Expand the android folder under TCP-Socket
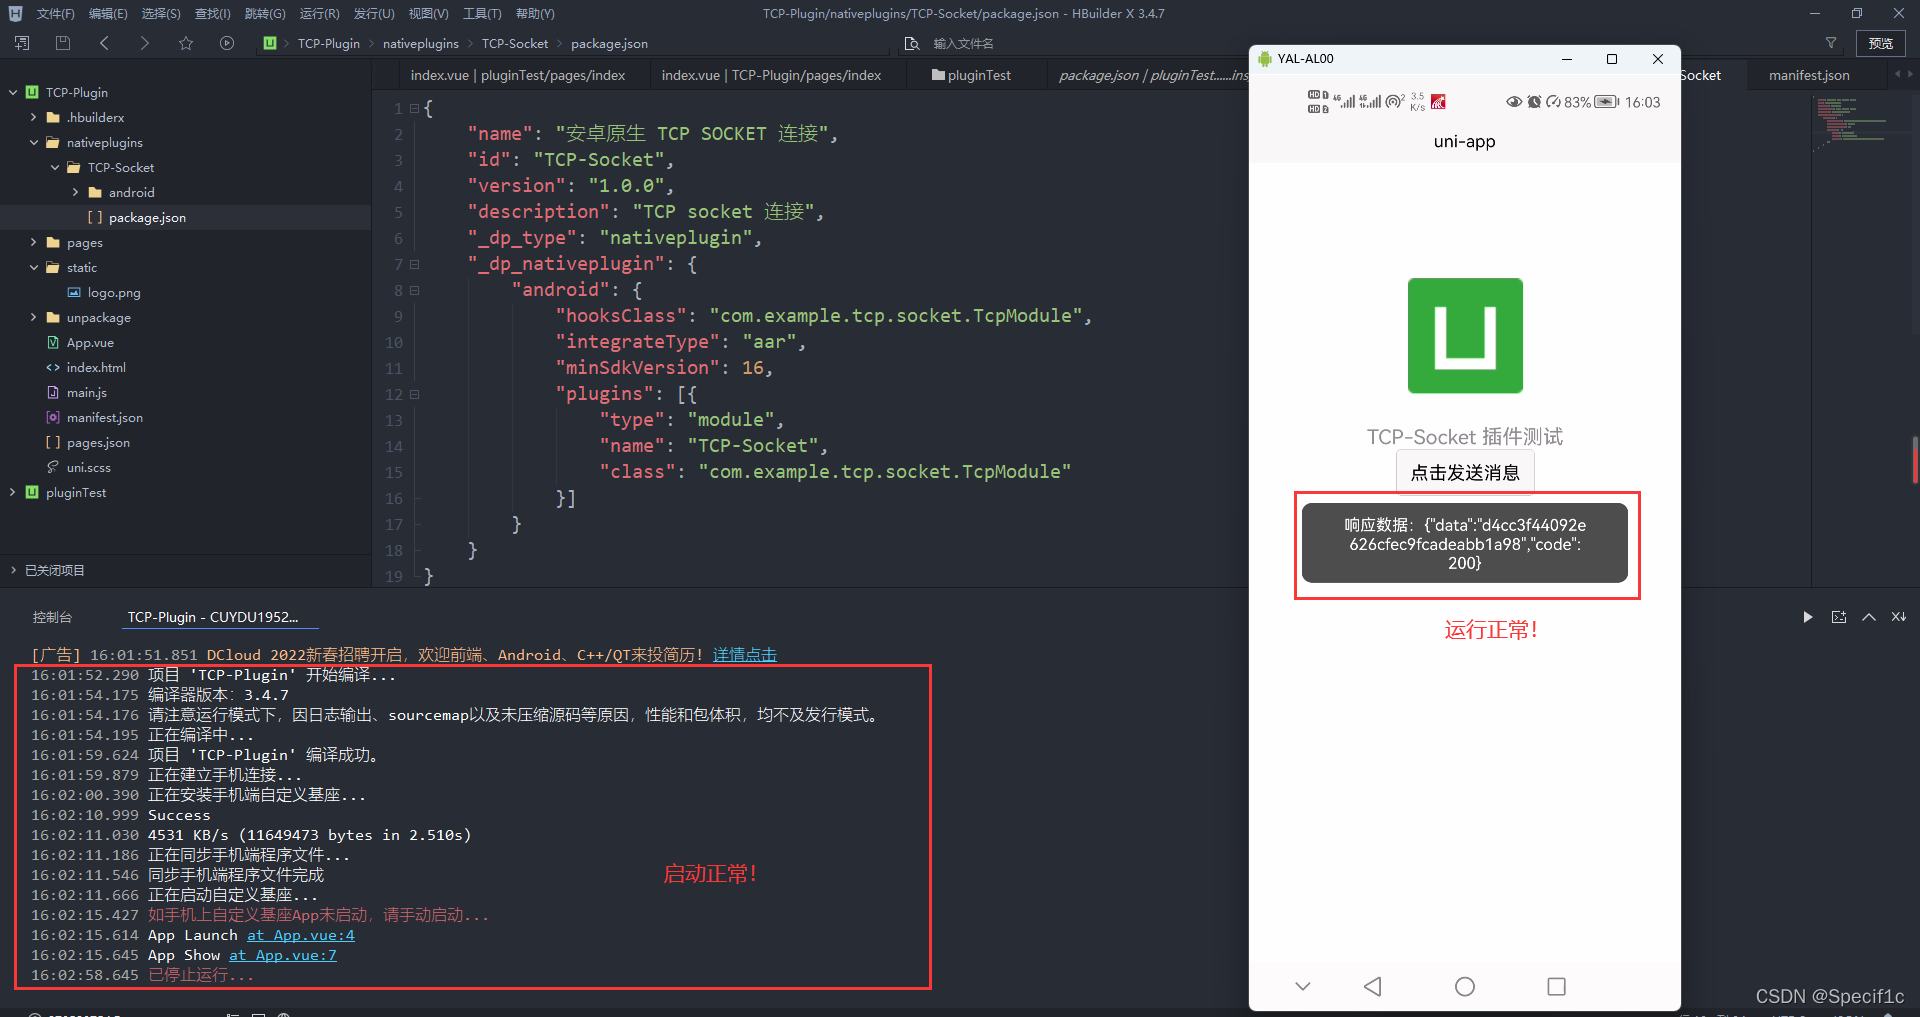The height and width of the screenshot is (1017, 1920). click(73, 192)
